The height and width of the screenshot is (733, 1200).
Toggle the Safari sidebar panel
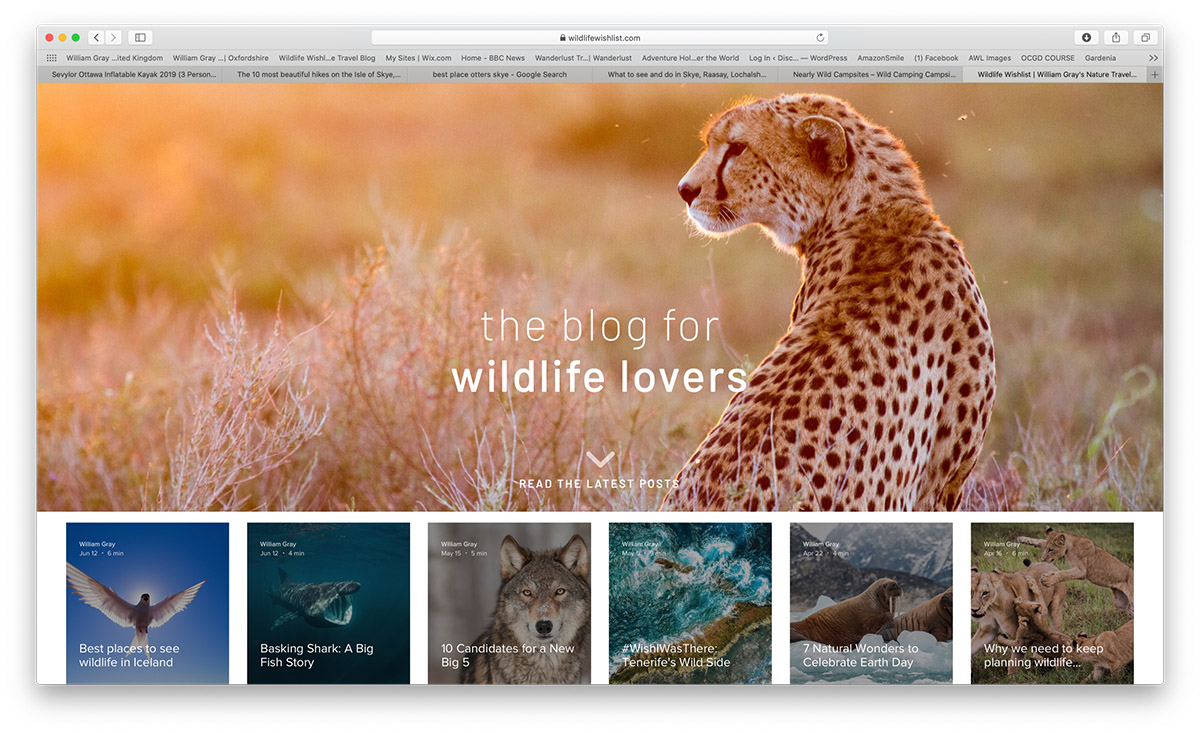click(x=140, y=38)
